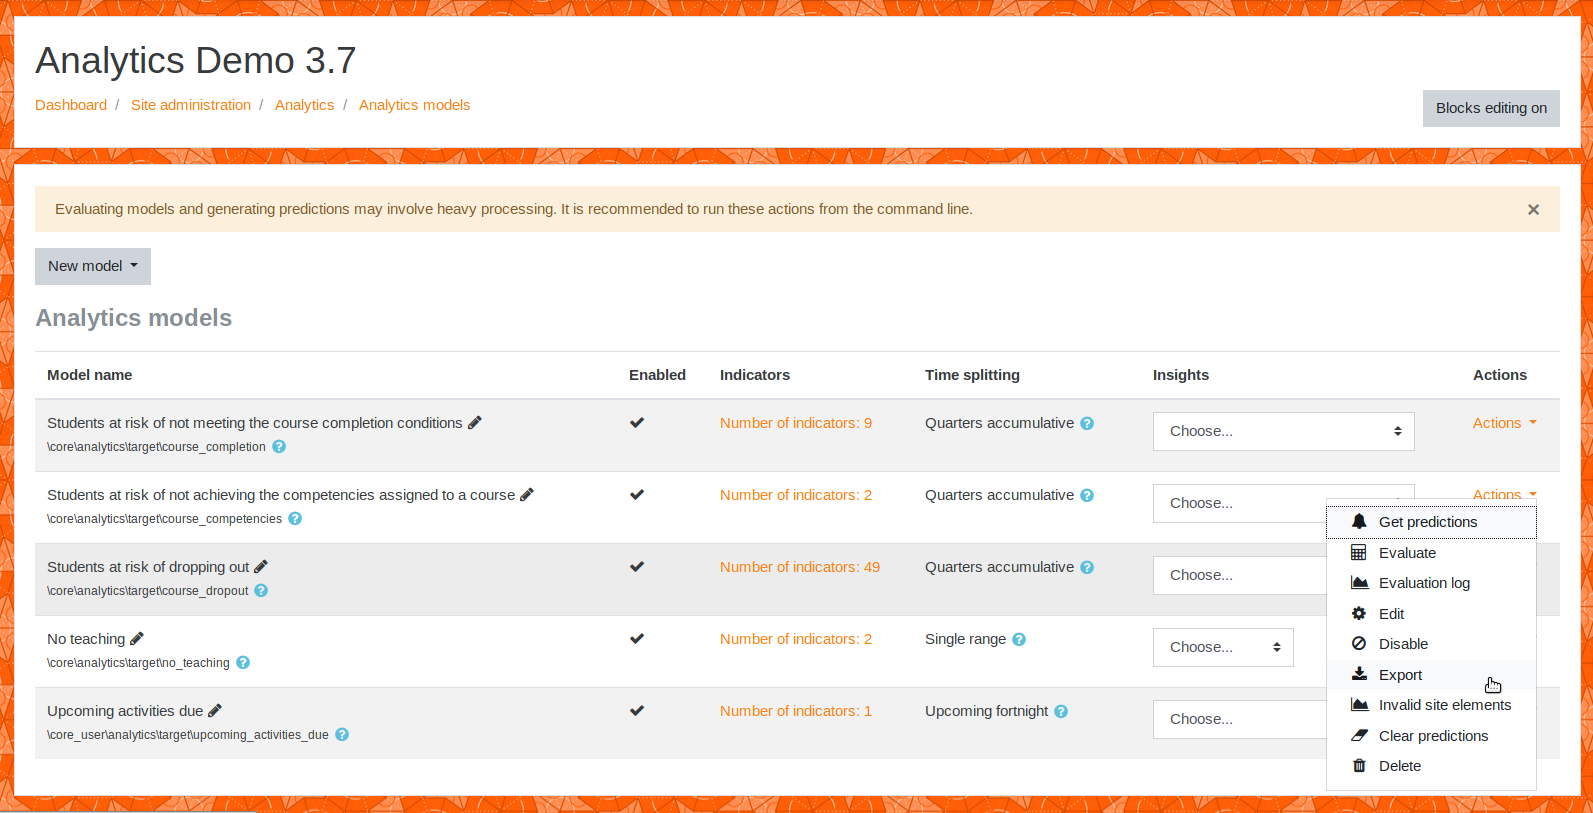The image size is (1593, 813).
Task: Edit the 'No teaching' model name via pencil
Action: click(137, 639)
